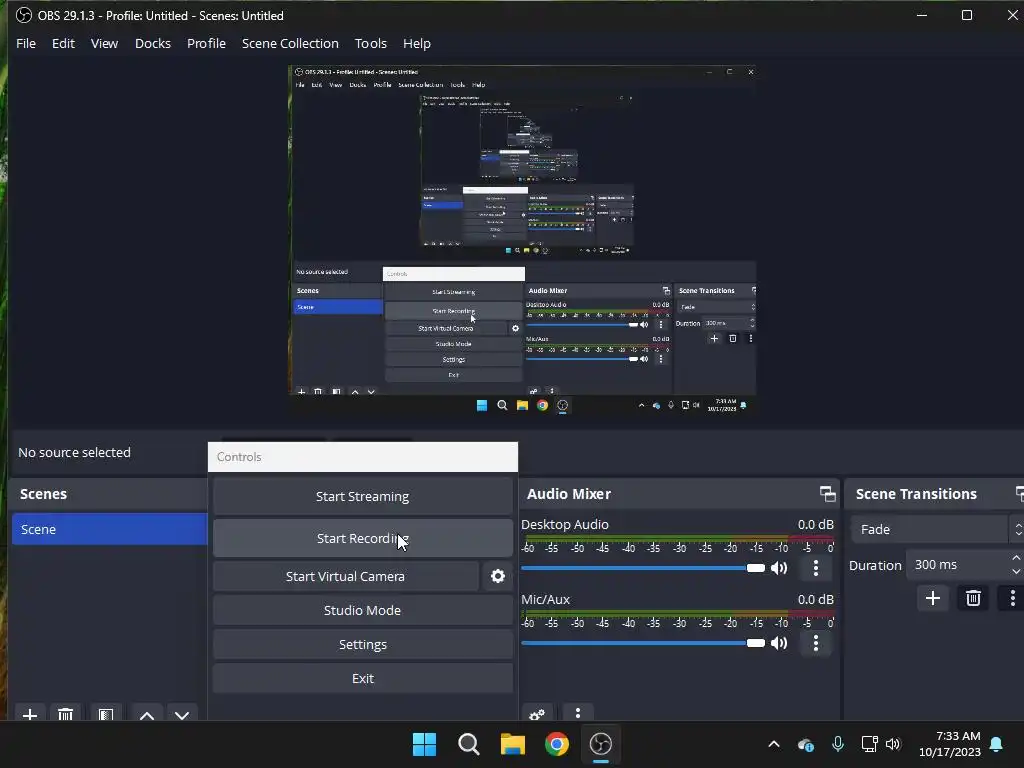Click the Controls dock title bar

362,456
